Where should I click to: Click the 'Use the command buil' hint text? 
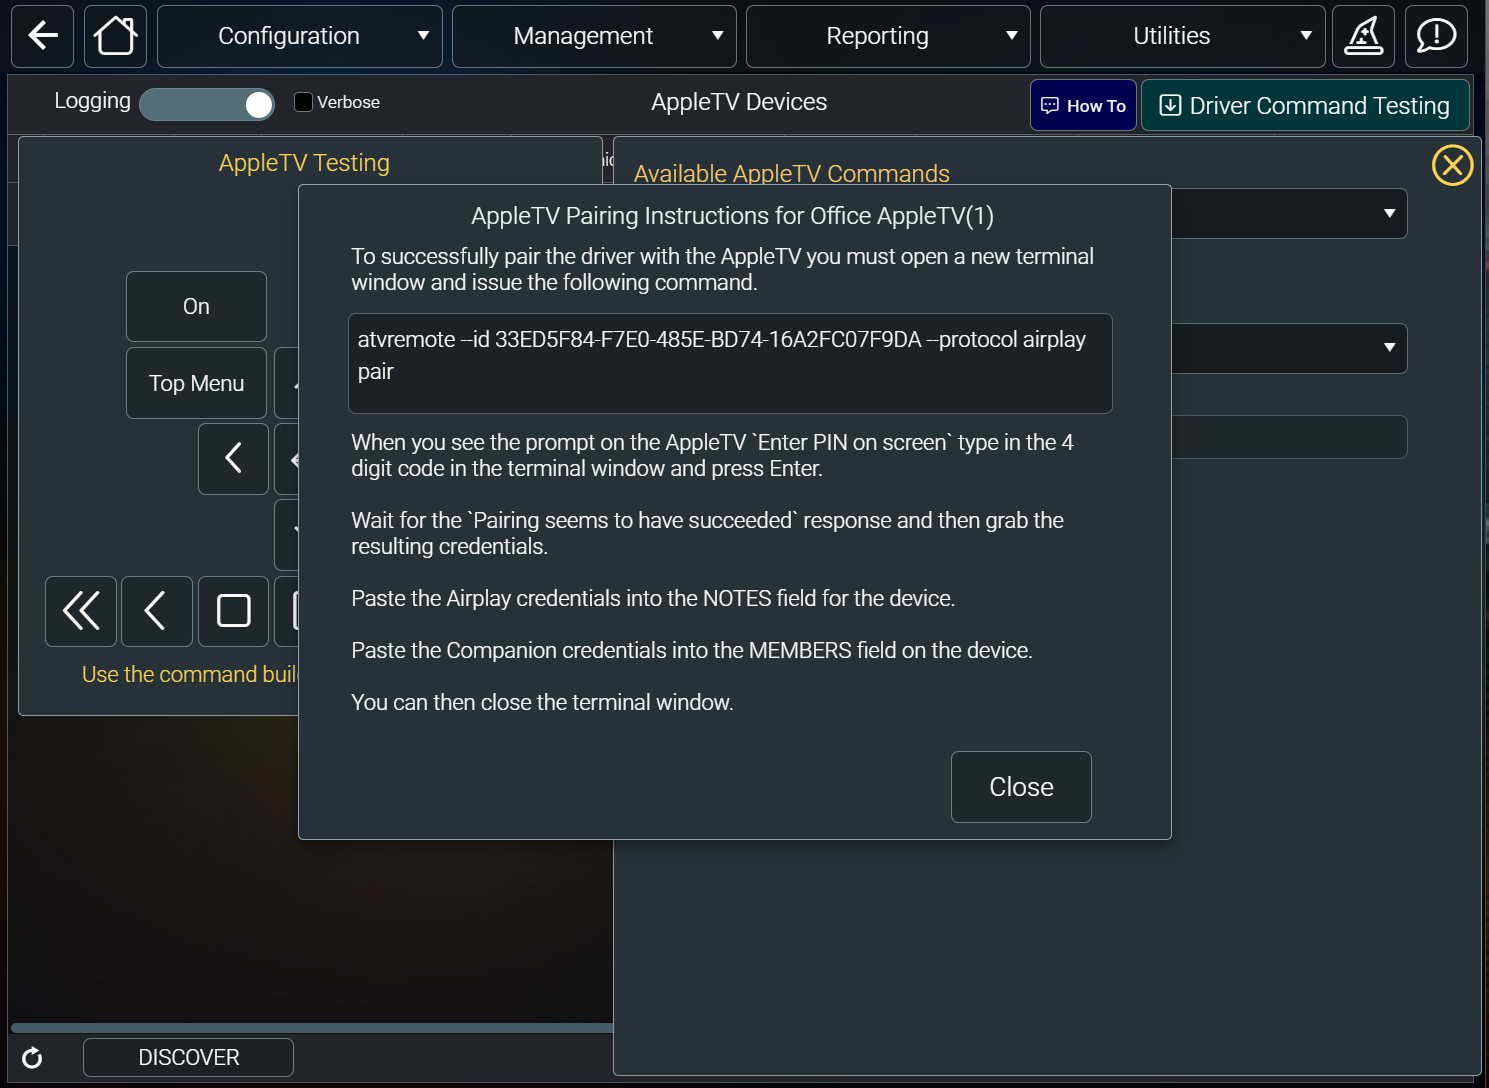point(190,674)
